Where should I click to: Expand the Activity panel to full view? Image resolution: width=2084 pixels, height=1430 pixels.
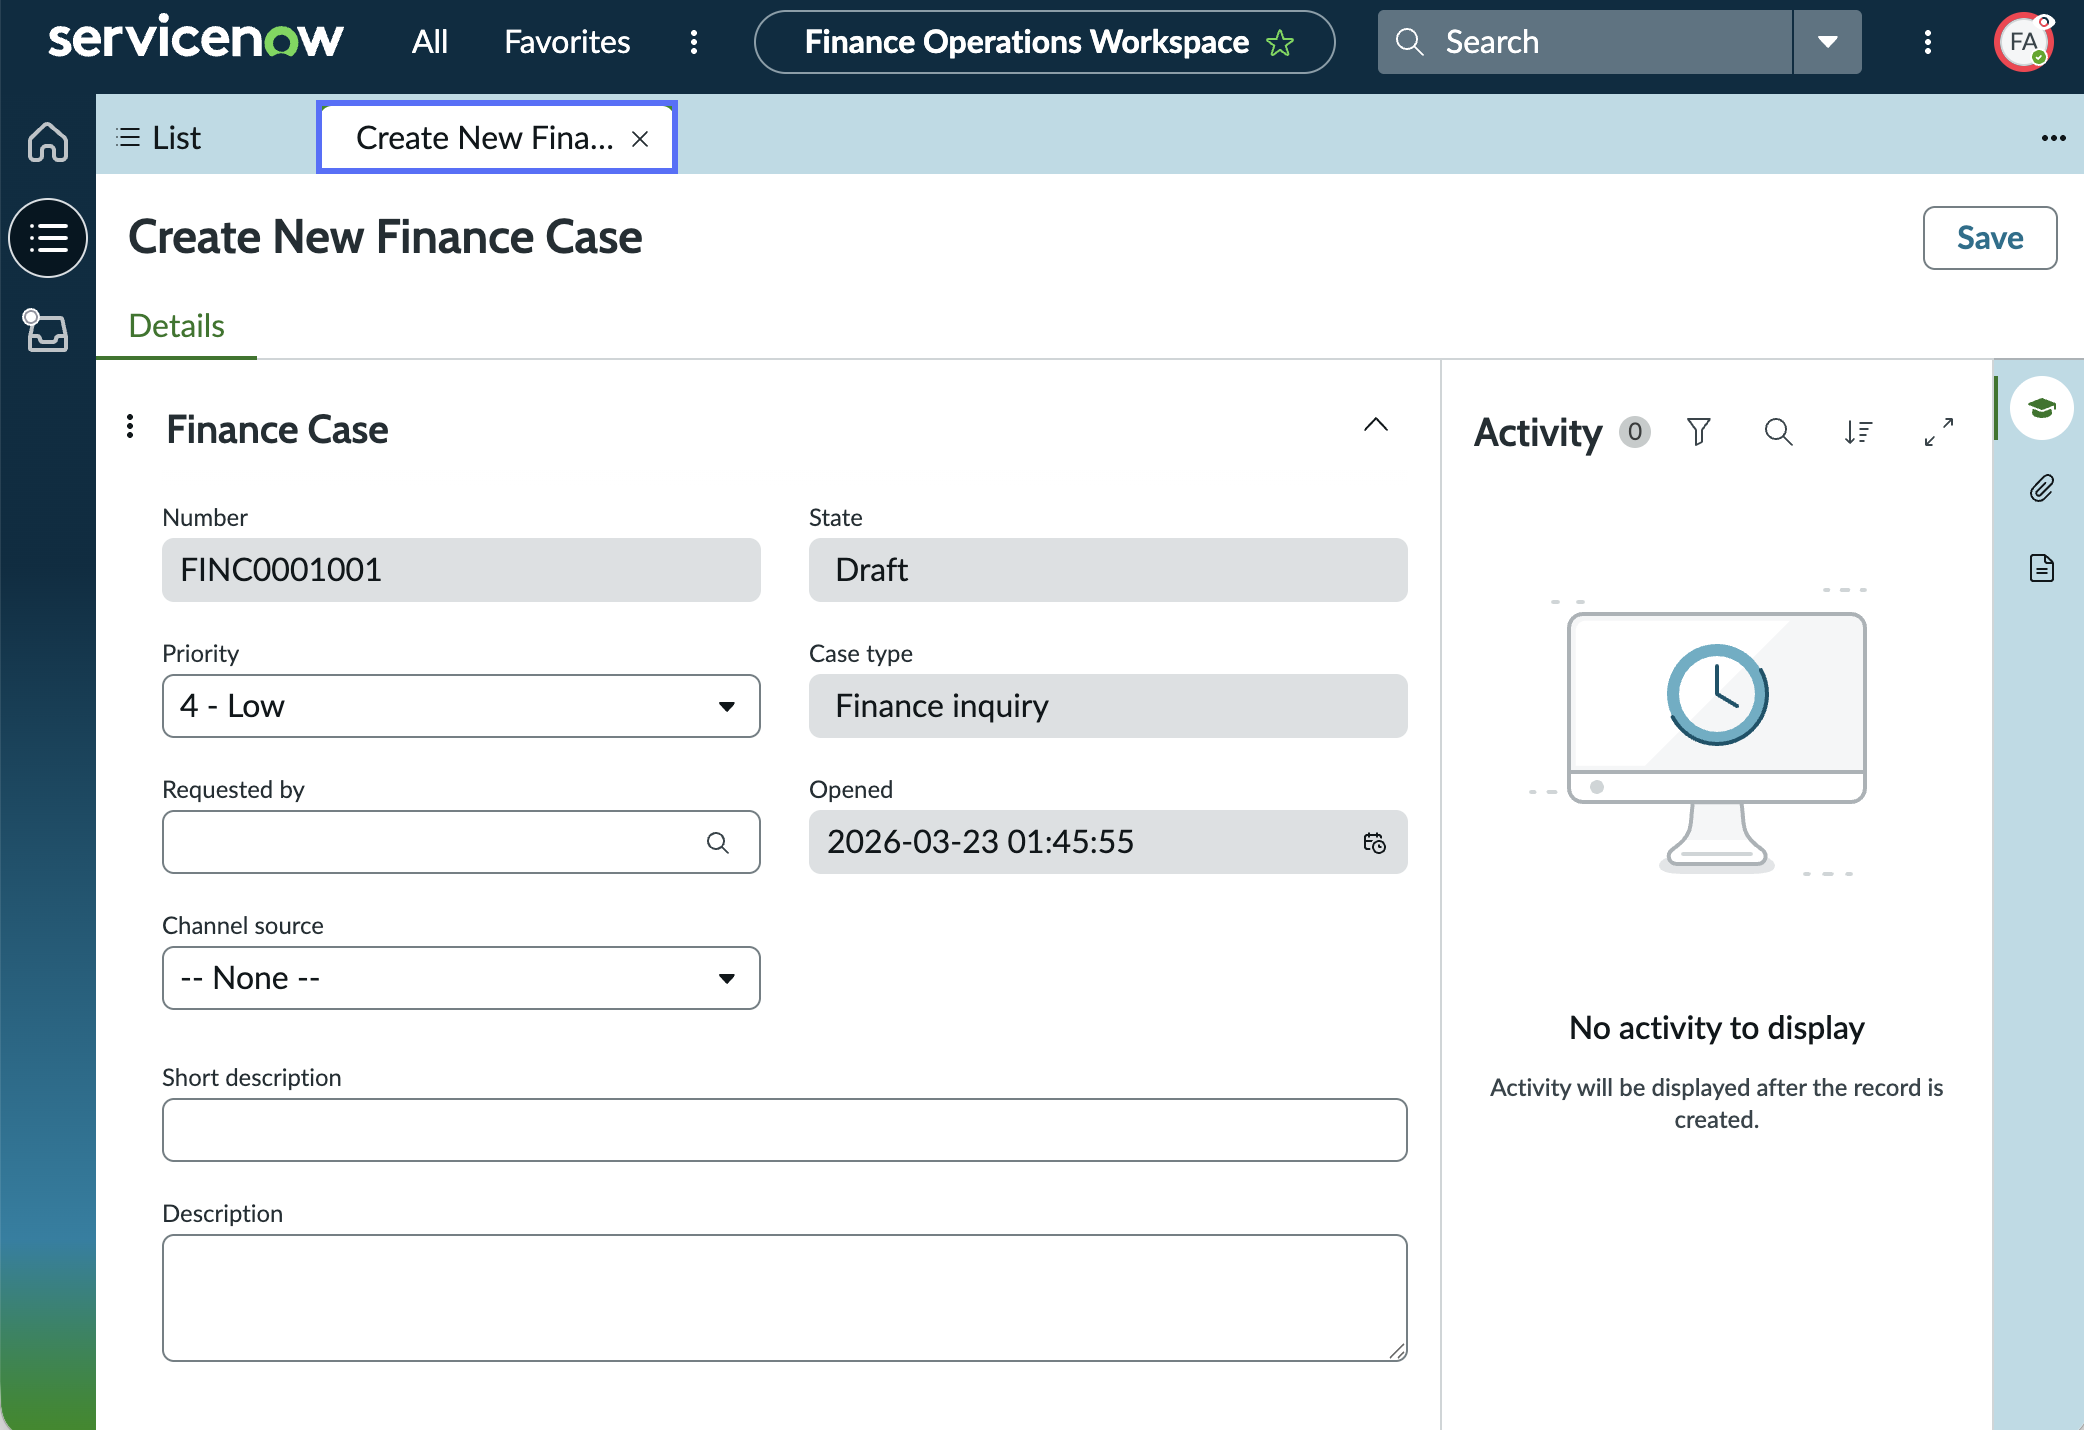coord(1939,432)
